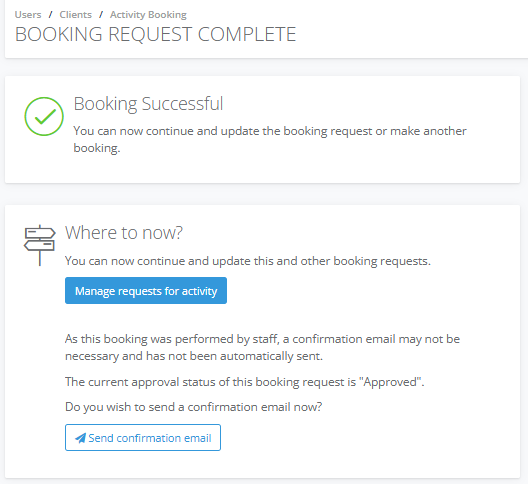Click the BOOKING REQUEST COMPLETE page title
528x484 pixels.
[155, 34]
